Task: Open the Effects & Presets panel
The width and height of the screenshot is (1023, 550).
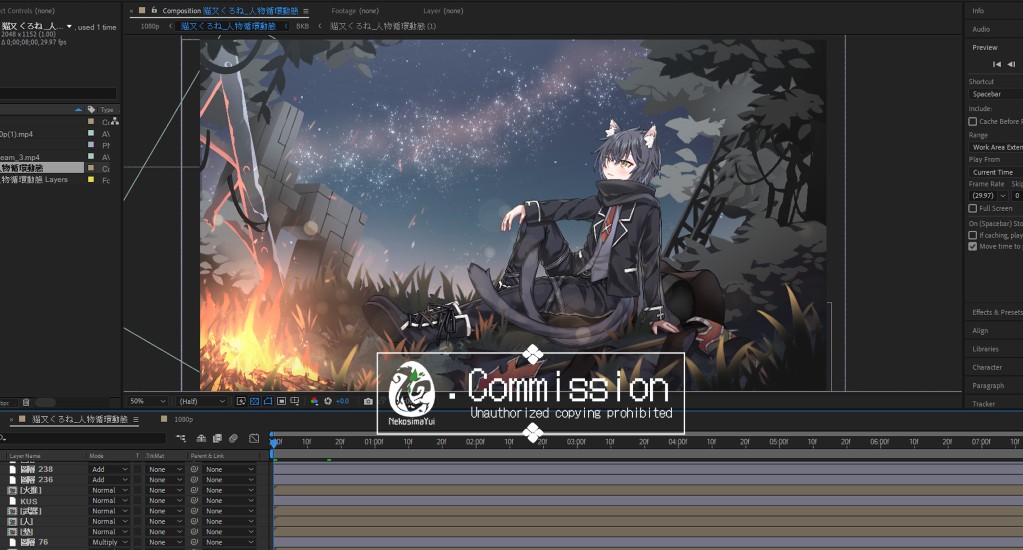Action: click(995, 312)
